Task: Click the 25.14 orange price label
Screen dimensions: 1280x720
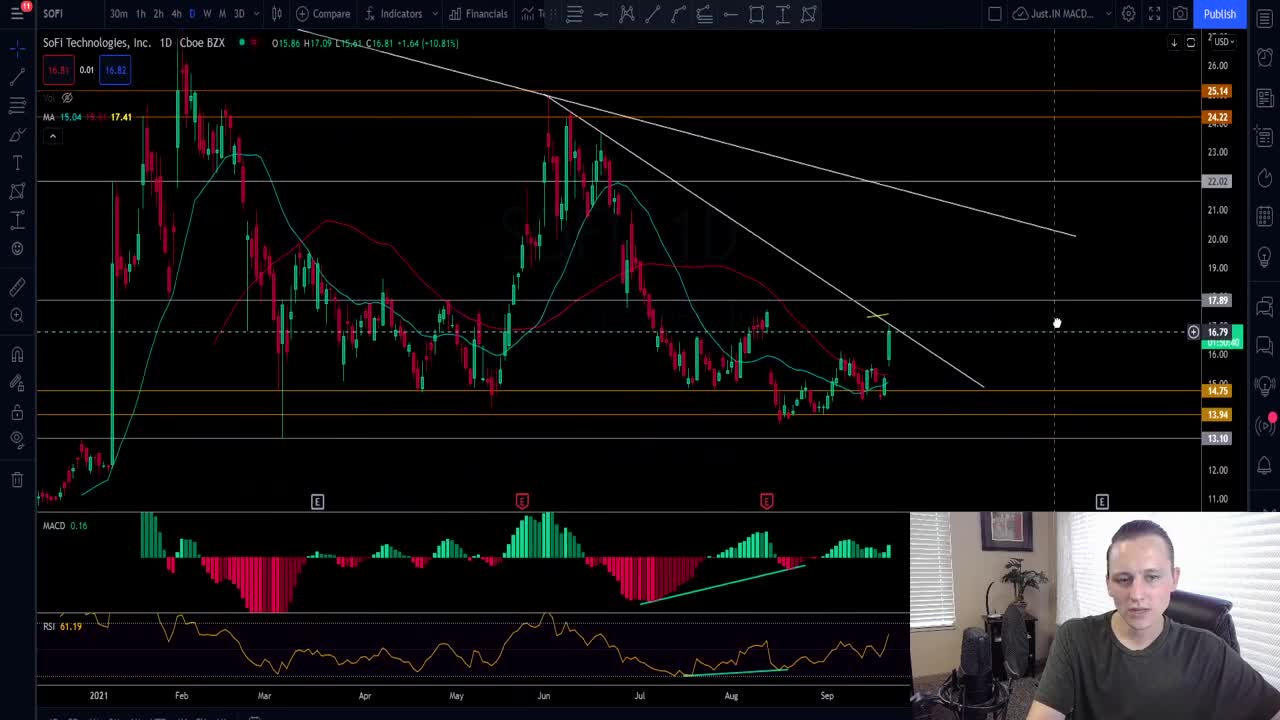Action: point(1217,91)
